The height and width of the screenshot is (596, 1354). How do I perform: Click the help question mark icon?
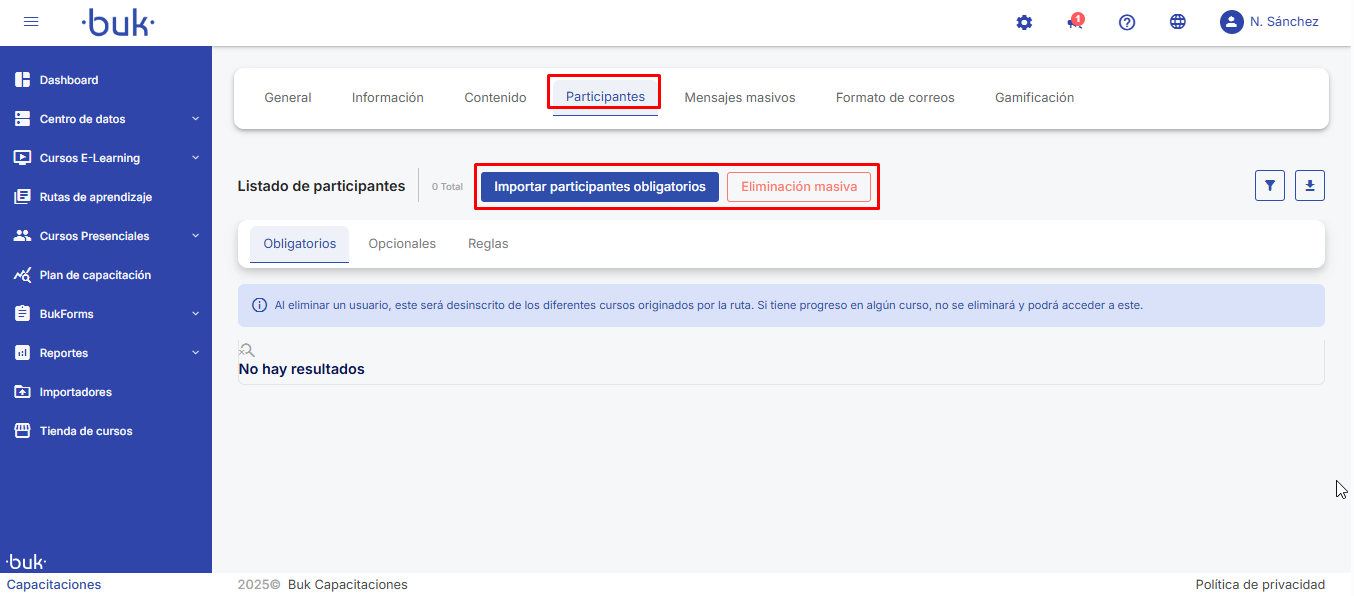(1127, 22)
